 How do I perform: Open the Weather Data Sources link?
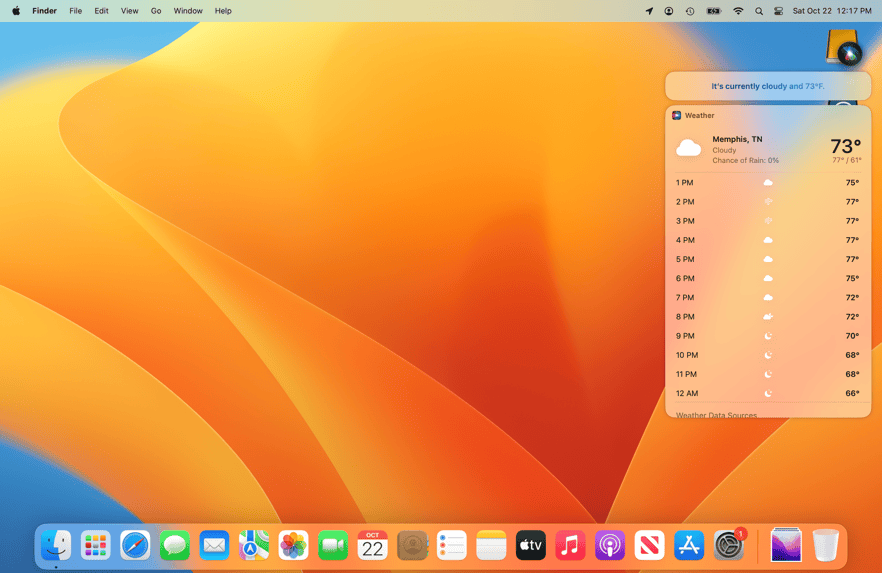pos(716,415)
